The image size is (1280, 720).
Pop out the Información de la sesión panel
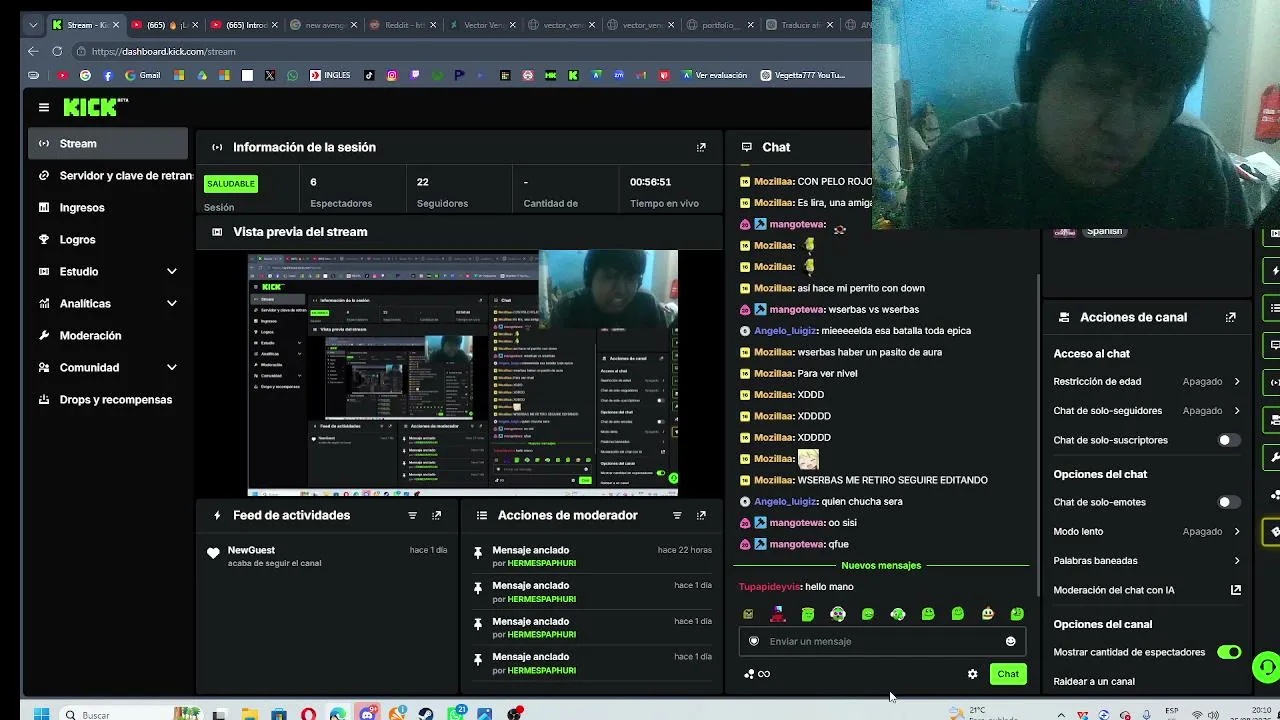pos(701,147)
